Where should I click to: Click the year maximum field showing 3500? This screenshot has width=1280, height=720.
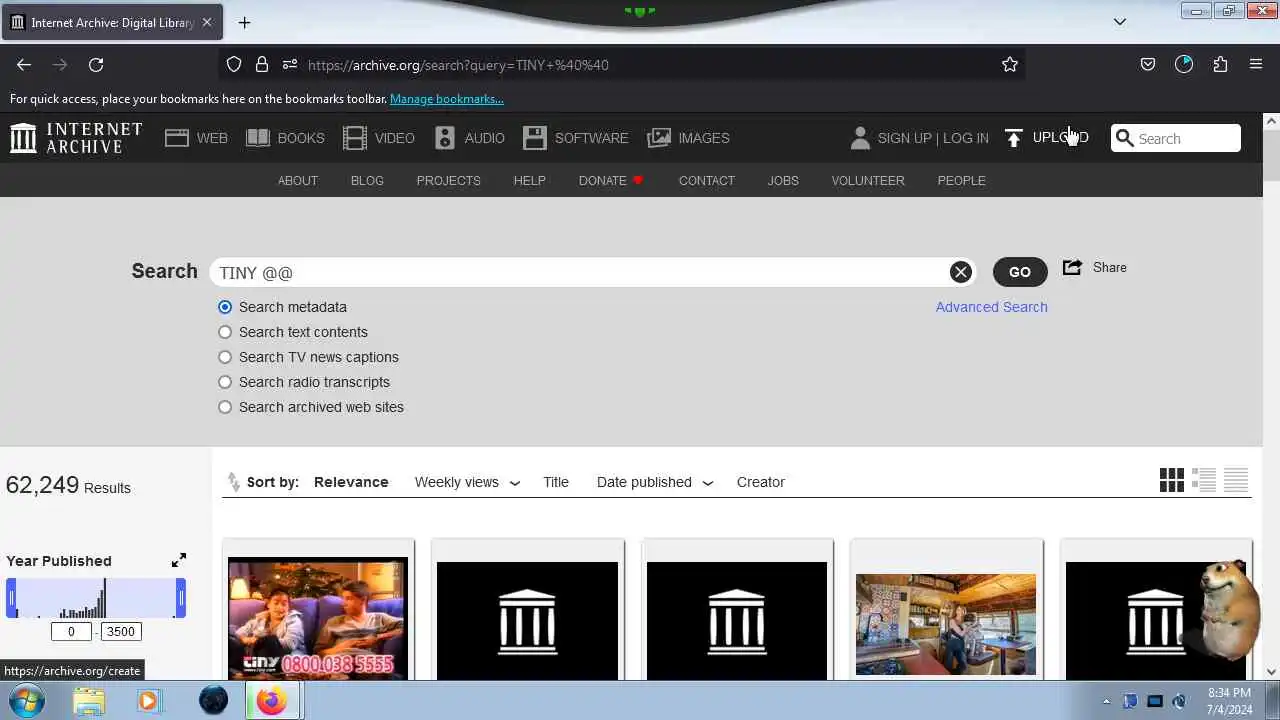point(121,631)
